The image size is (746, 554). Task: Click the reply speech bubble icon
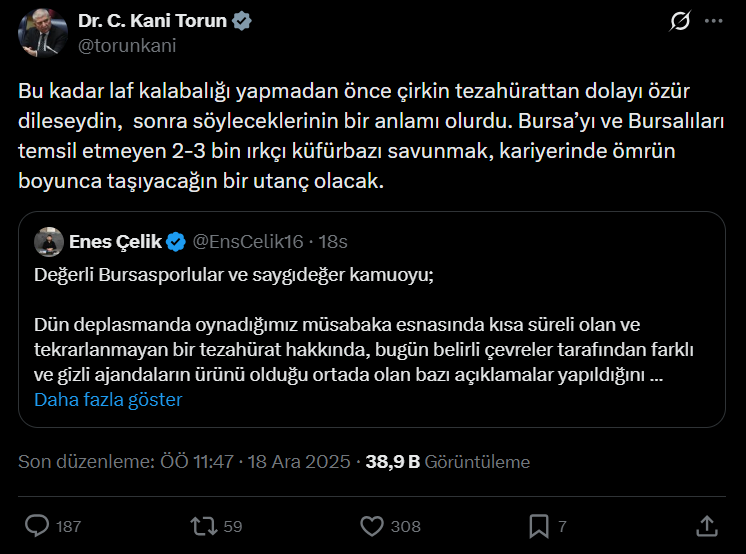37,525
